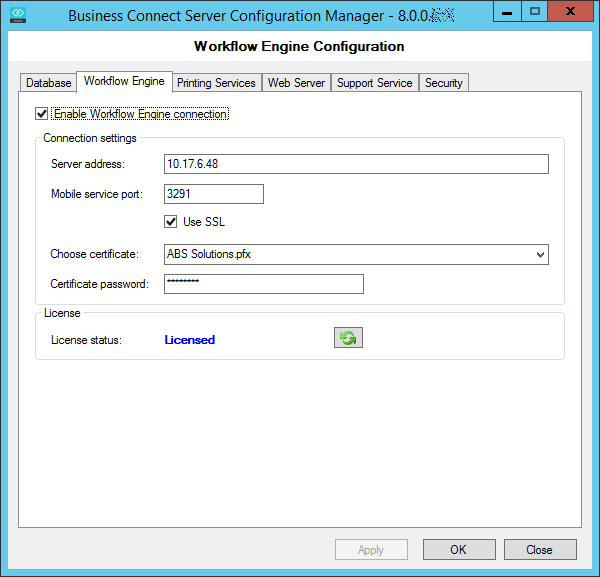
Task: Open the Security tab
Action: pos(443,83)
